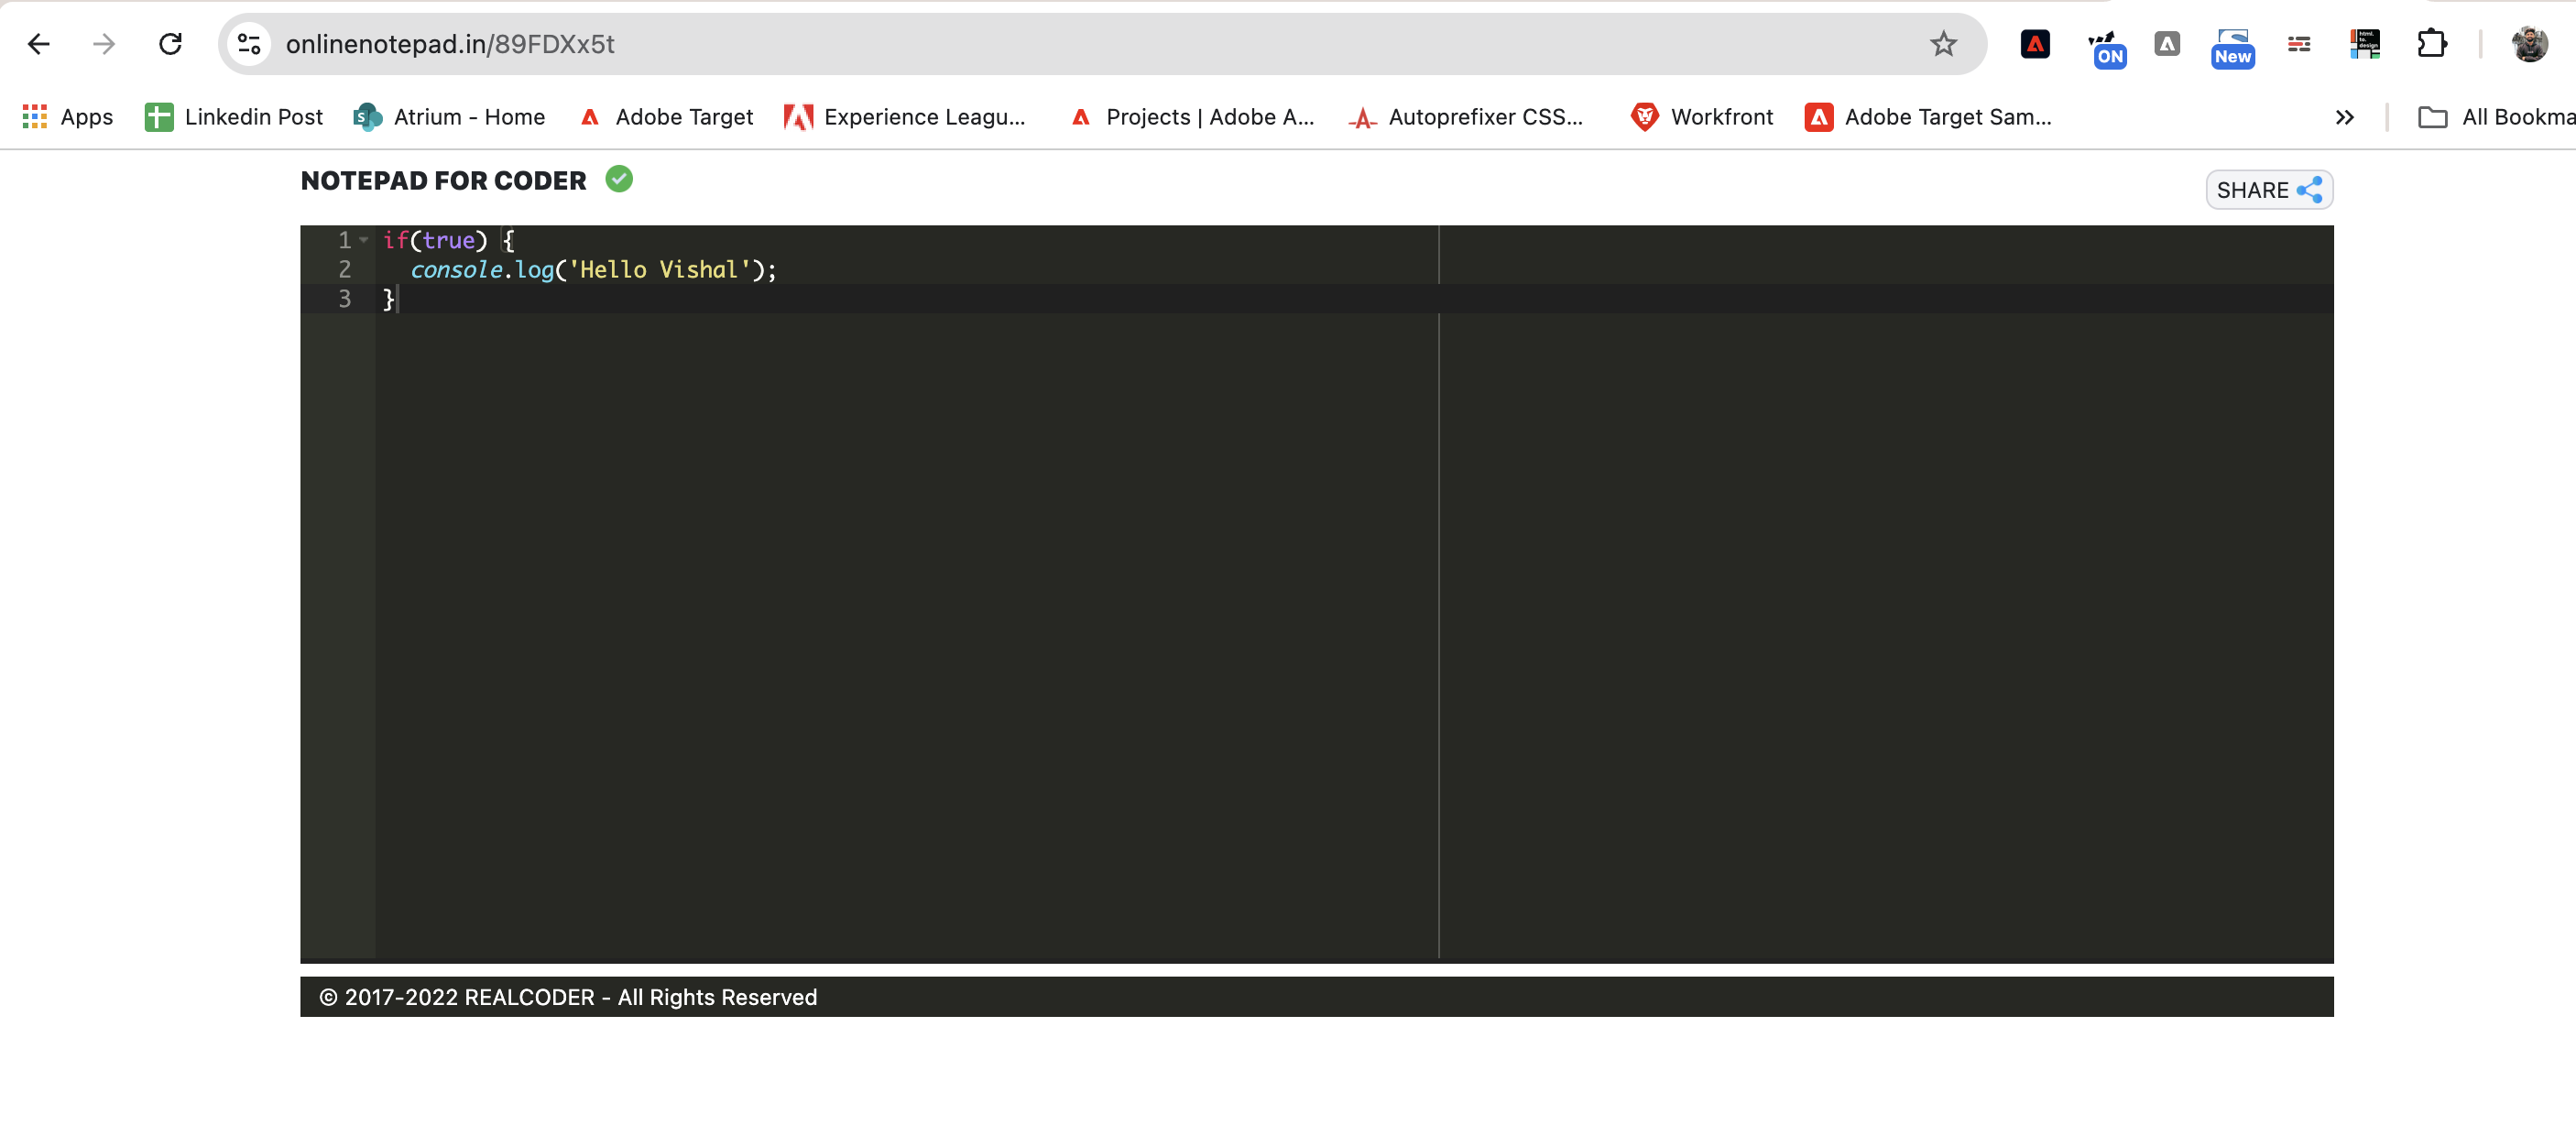The width and height of the screenshot is (2576, 1136).
Task: Open the Extensions puzzle piece menu
Action: [2431, 44]
